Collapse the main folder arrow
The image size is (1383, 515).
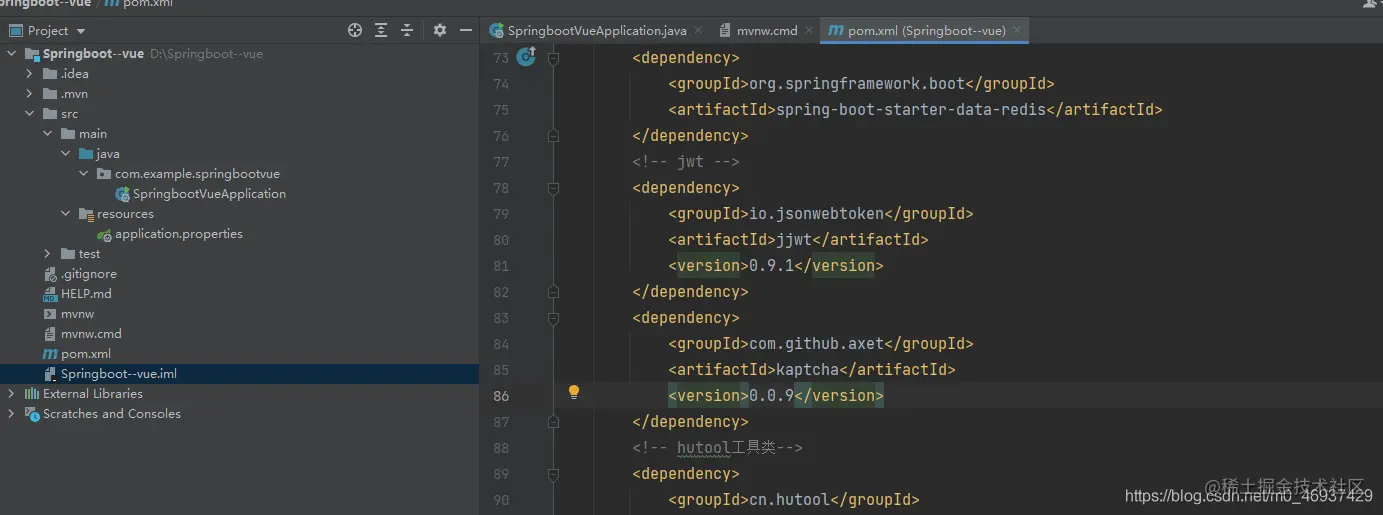pos(48,134)
